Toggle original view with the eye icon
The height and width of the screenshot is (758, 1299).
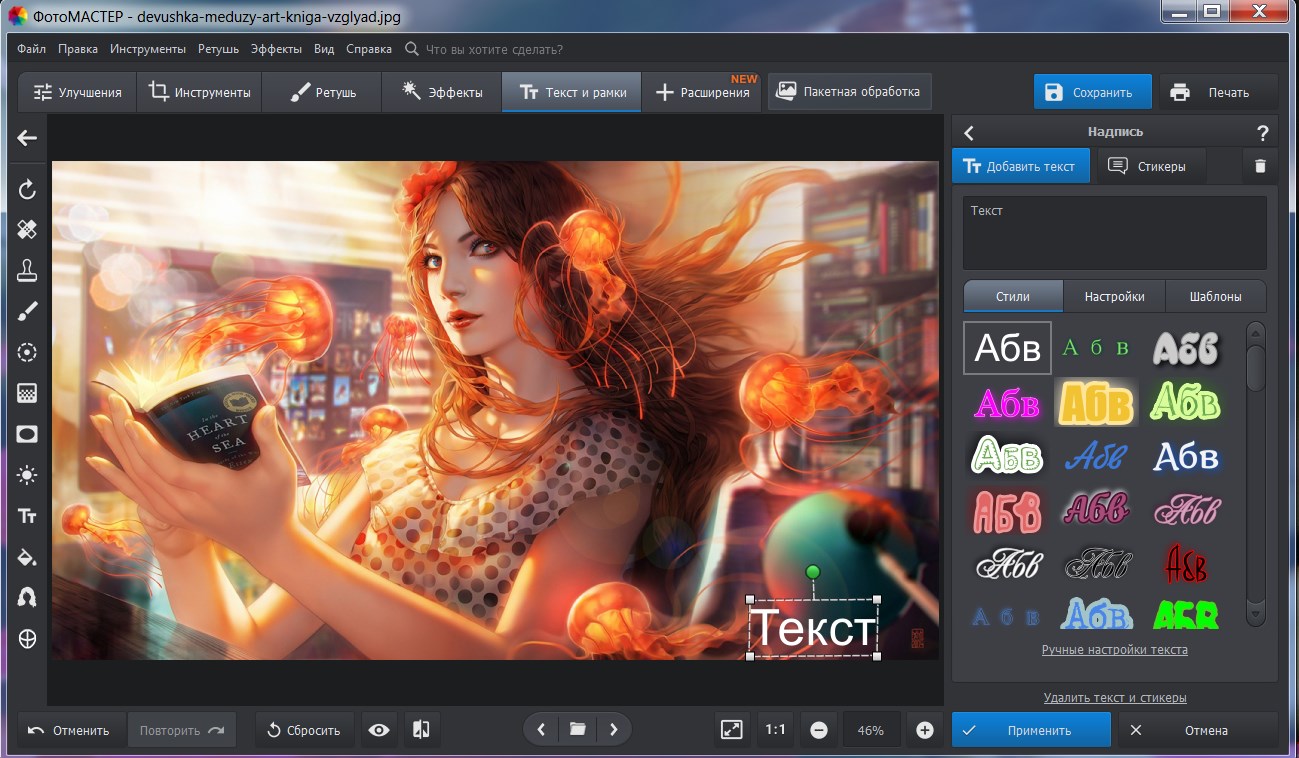pos(379,730)
